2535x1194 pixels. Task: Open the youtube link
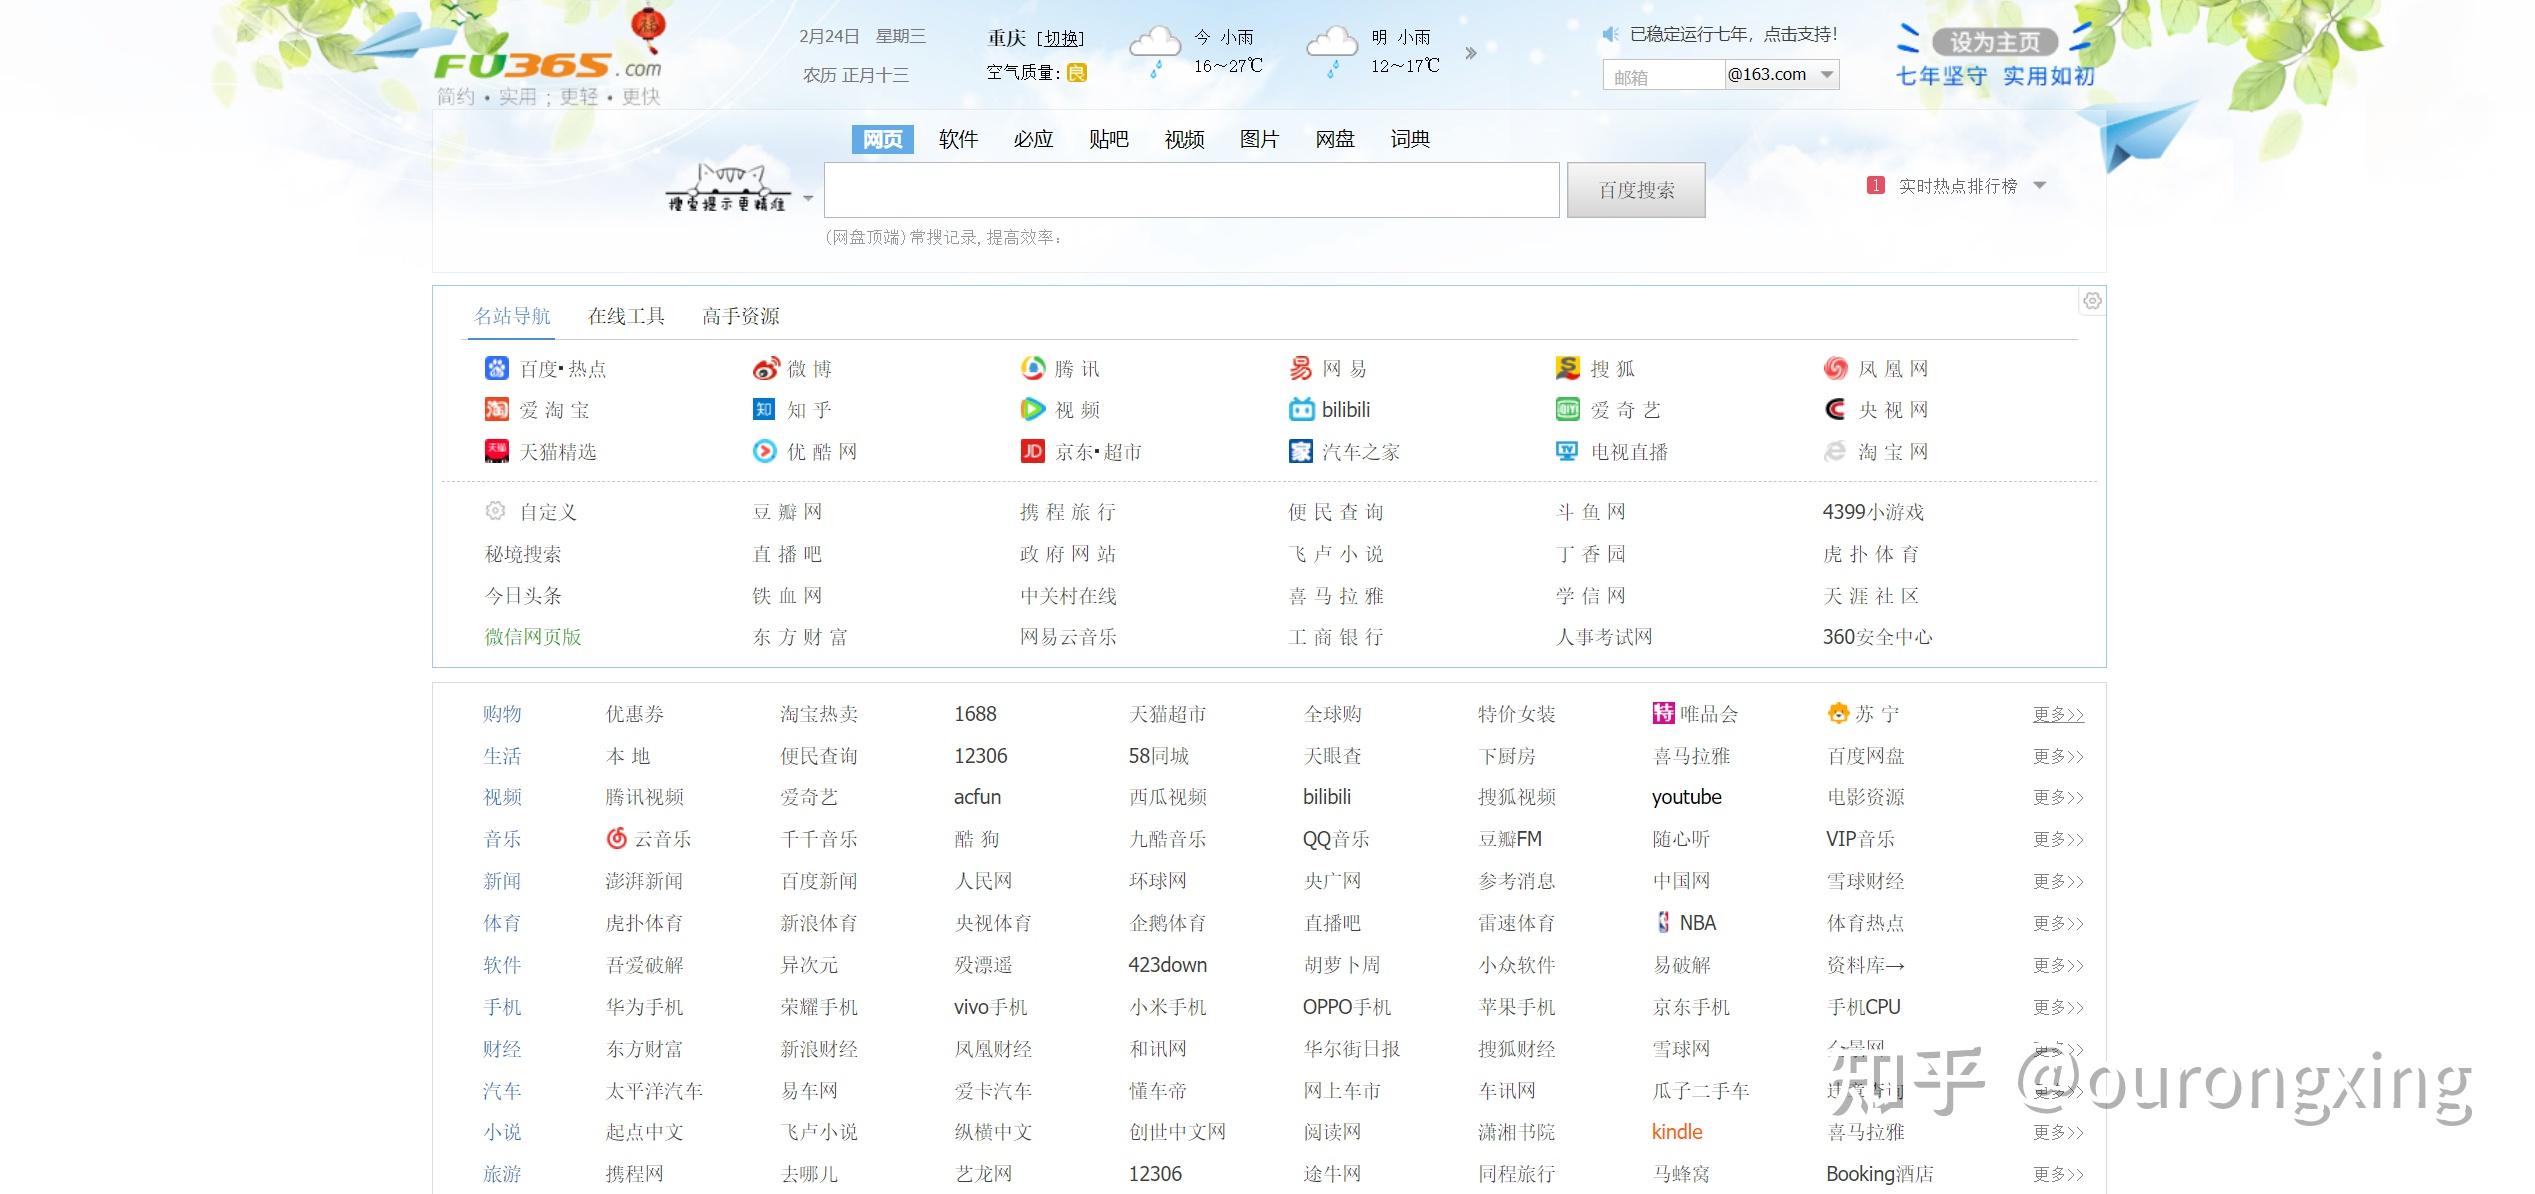[x=1686, y=797]
